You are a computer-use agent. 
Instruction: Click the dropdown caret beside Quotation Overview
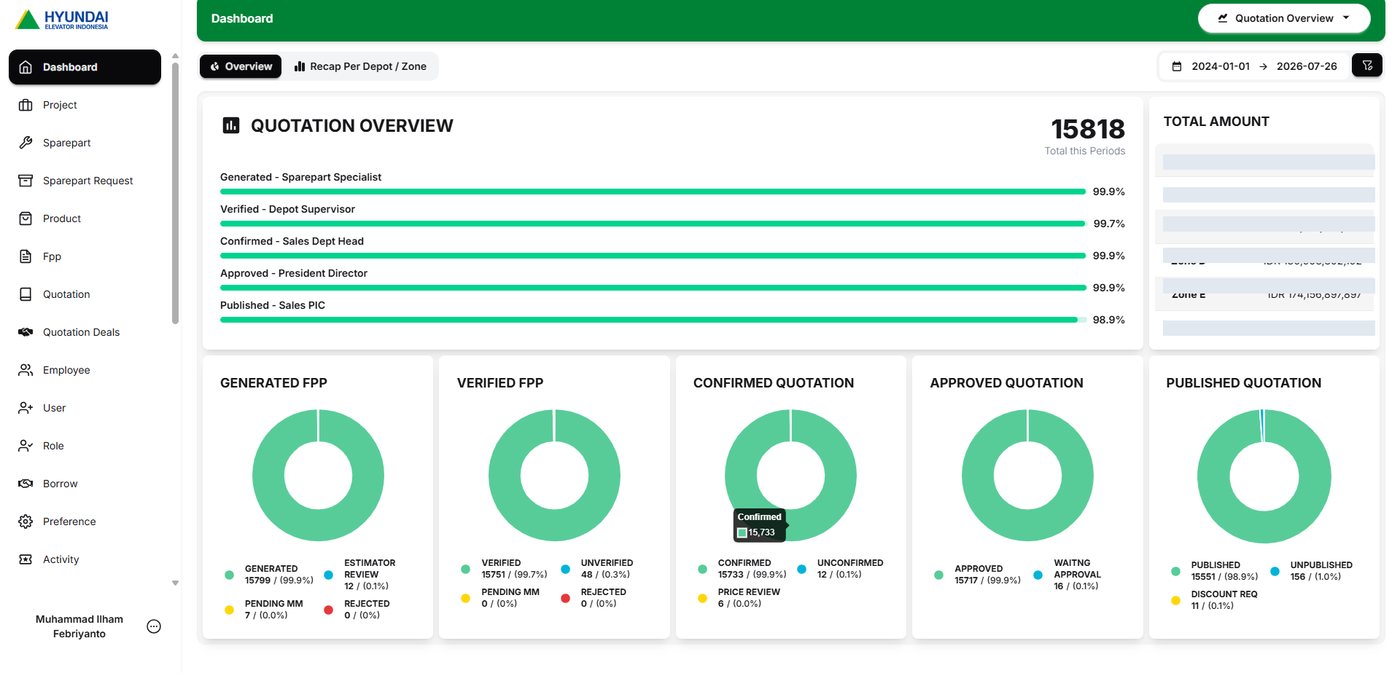point(1346,18)
